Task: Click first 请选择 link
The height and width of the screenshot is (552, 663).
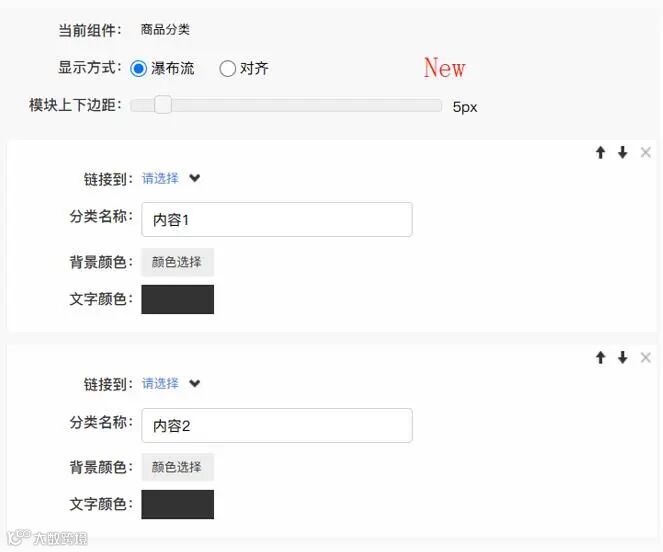Action: pos(160,179)
